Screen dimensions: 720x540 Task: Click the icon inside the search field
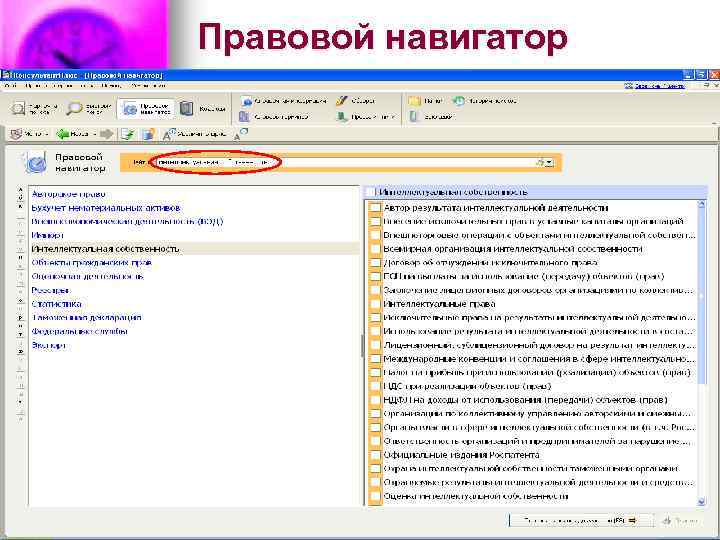tap(540, 163)
